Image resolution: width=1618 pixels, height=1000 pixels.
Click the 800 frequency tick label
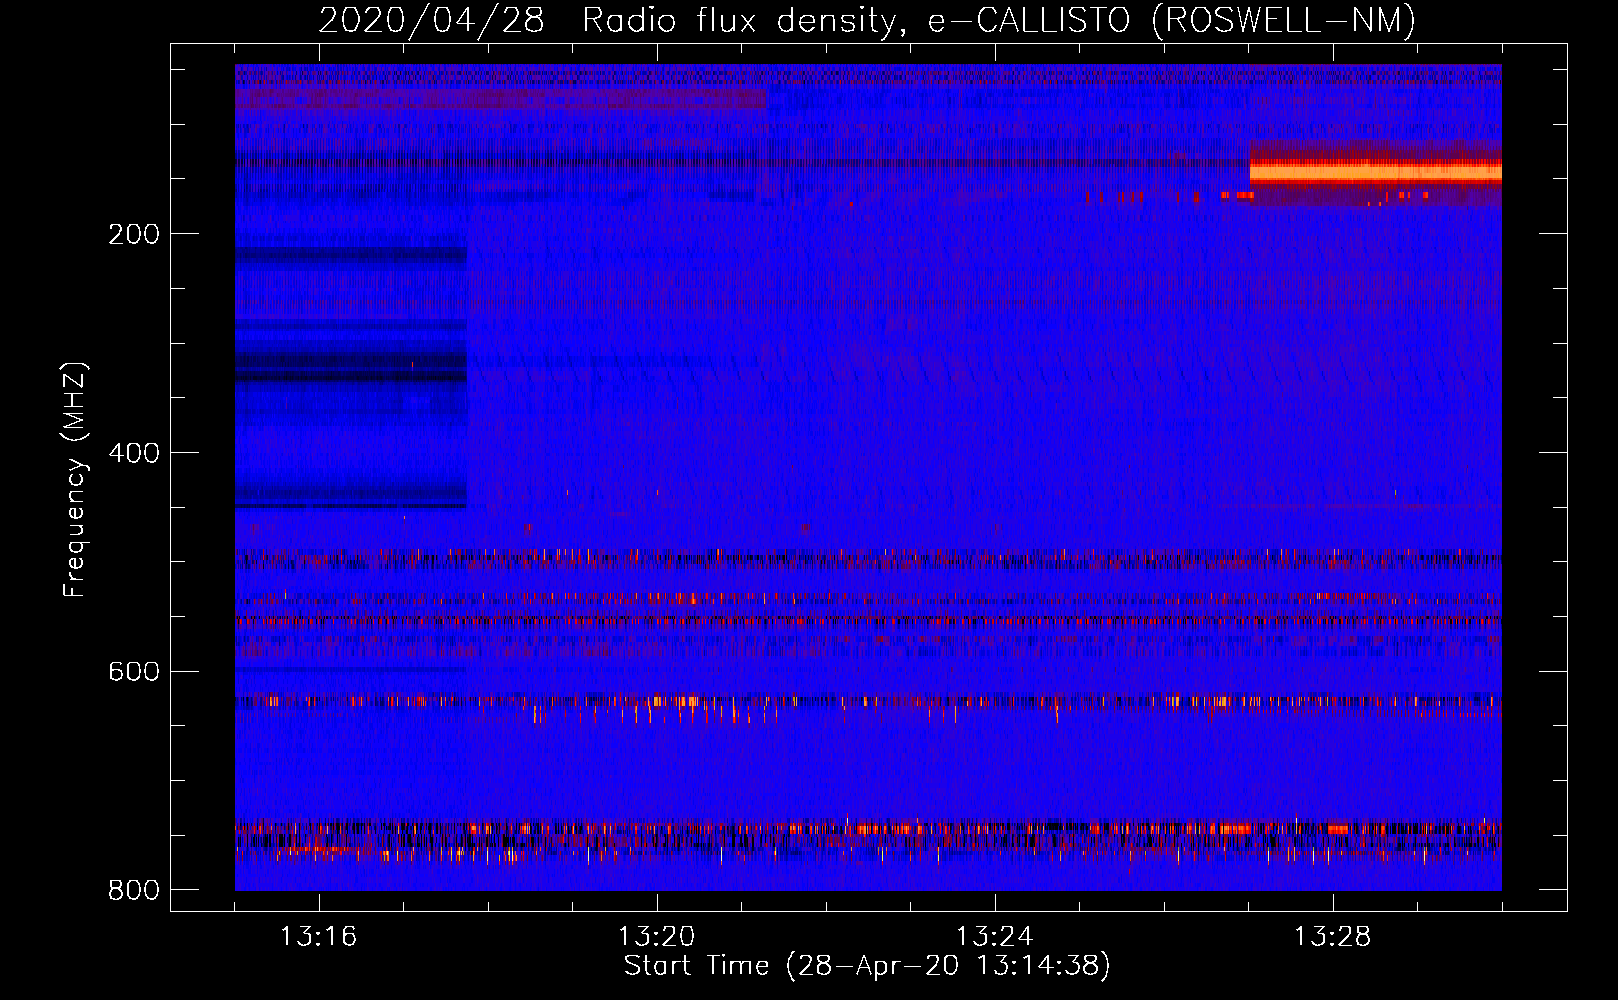coord(134,890)
